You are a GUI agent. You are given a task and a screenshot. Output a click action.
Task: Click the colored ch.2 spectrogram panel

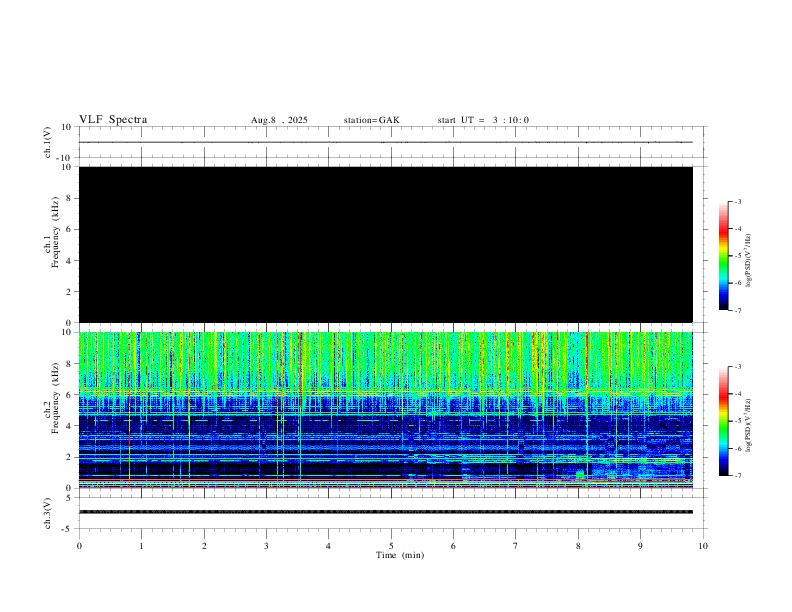point(386,410)
